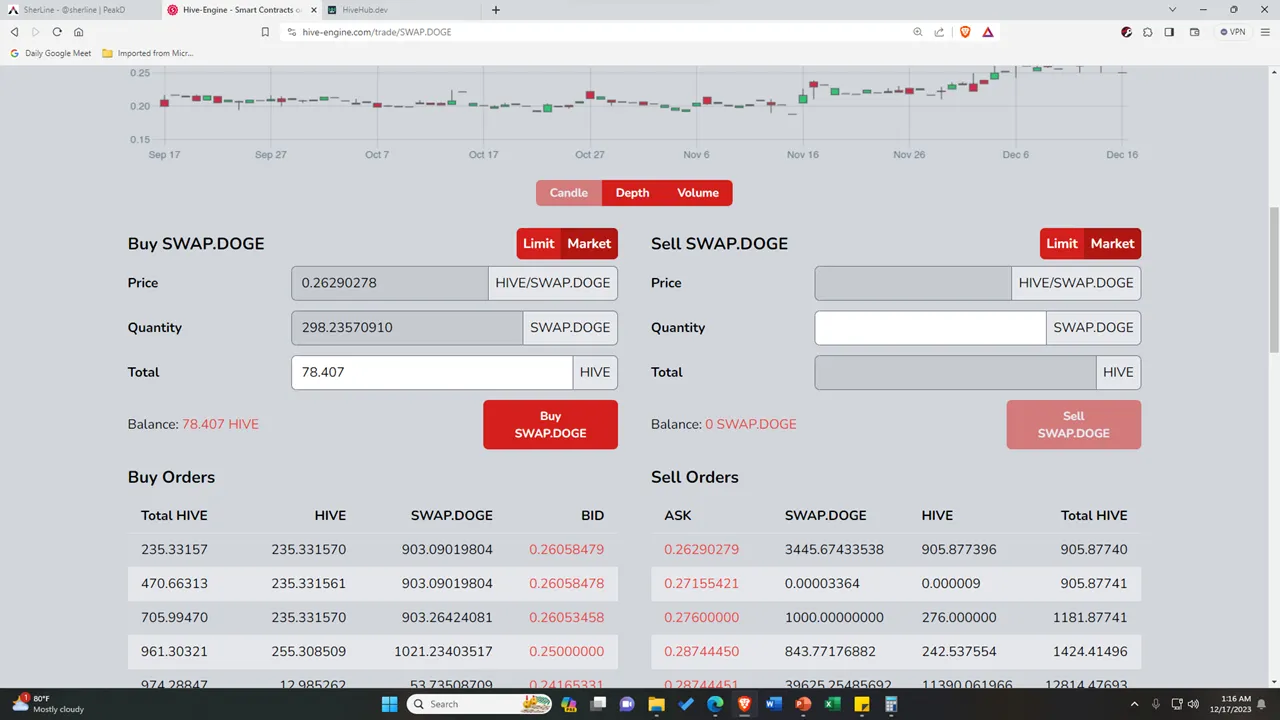Open the zoom magnifier in address bar
The height and width of the screenshot is (720, 1280).
point(918,32)
